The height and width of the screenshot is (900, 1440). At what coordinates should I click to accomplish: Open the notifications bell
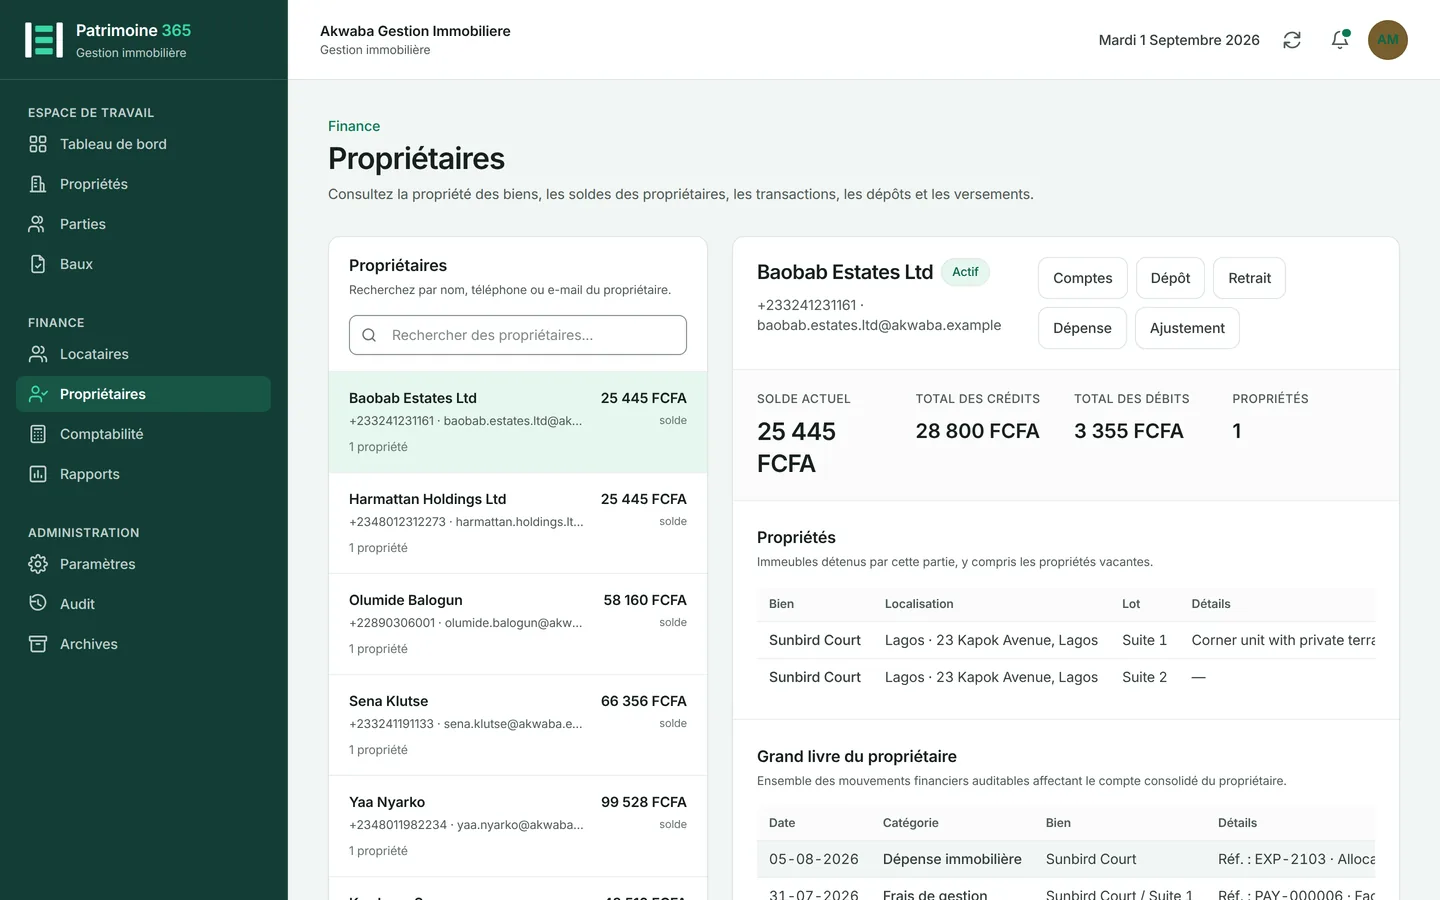coord(1340,40)
